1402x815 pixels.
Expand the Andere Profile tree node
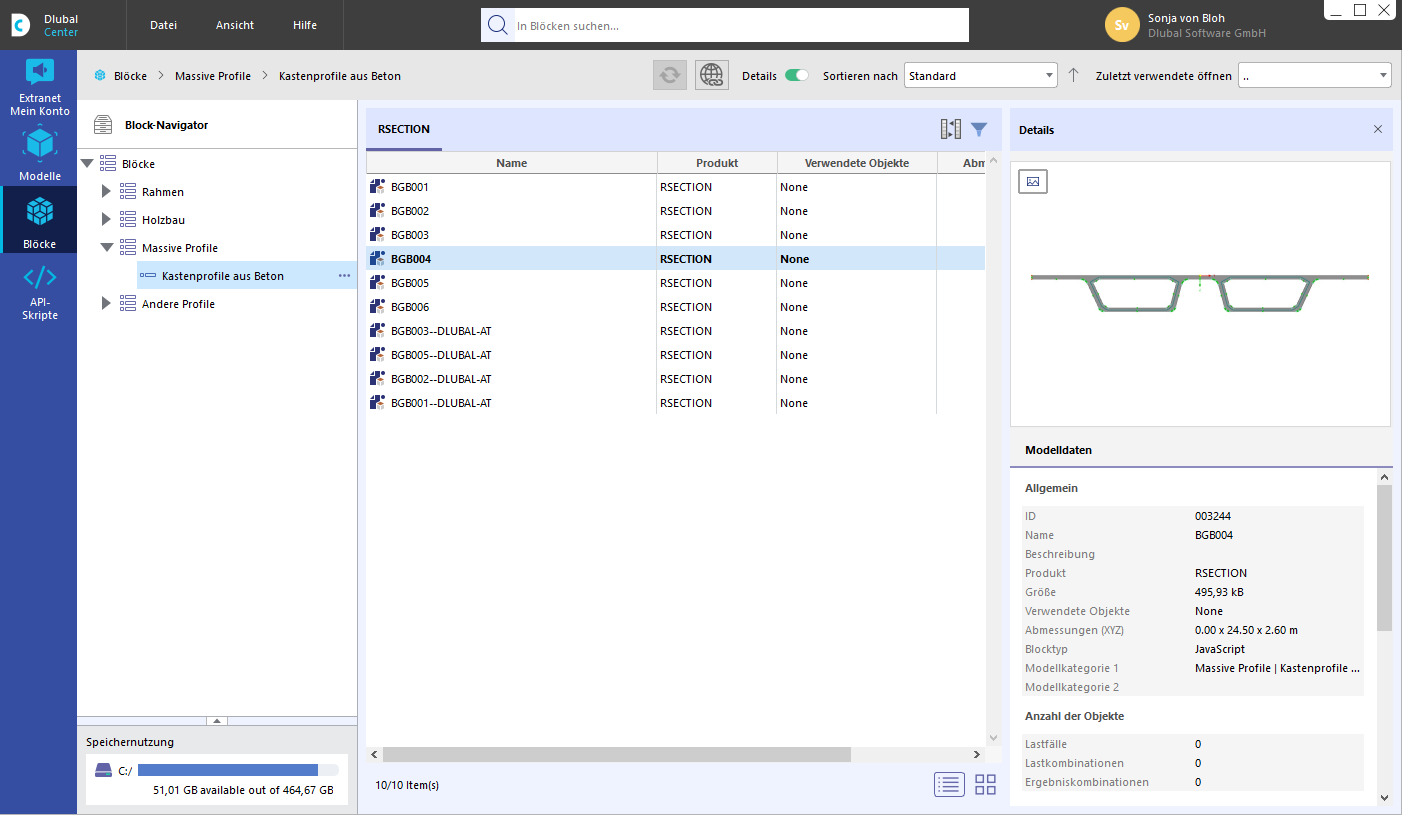[x=106, y=303]
